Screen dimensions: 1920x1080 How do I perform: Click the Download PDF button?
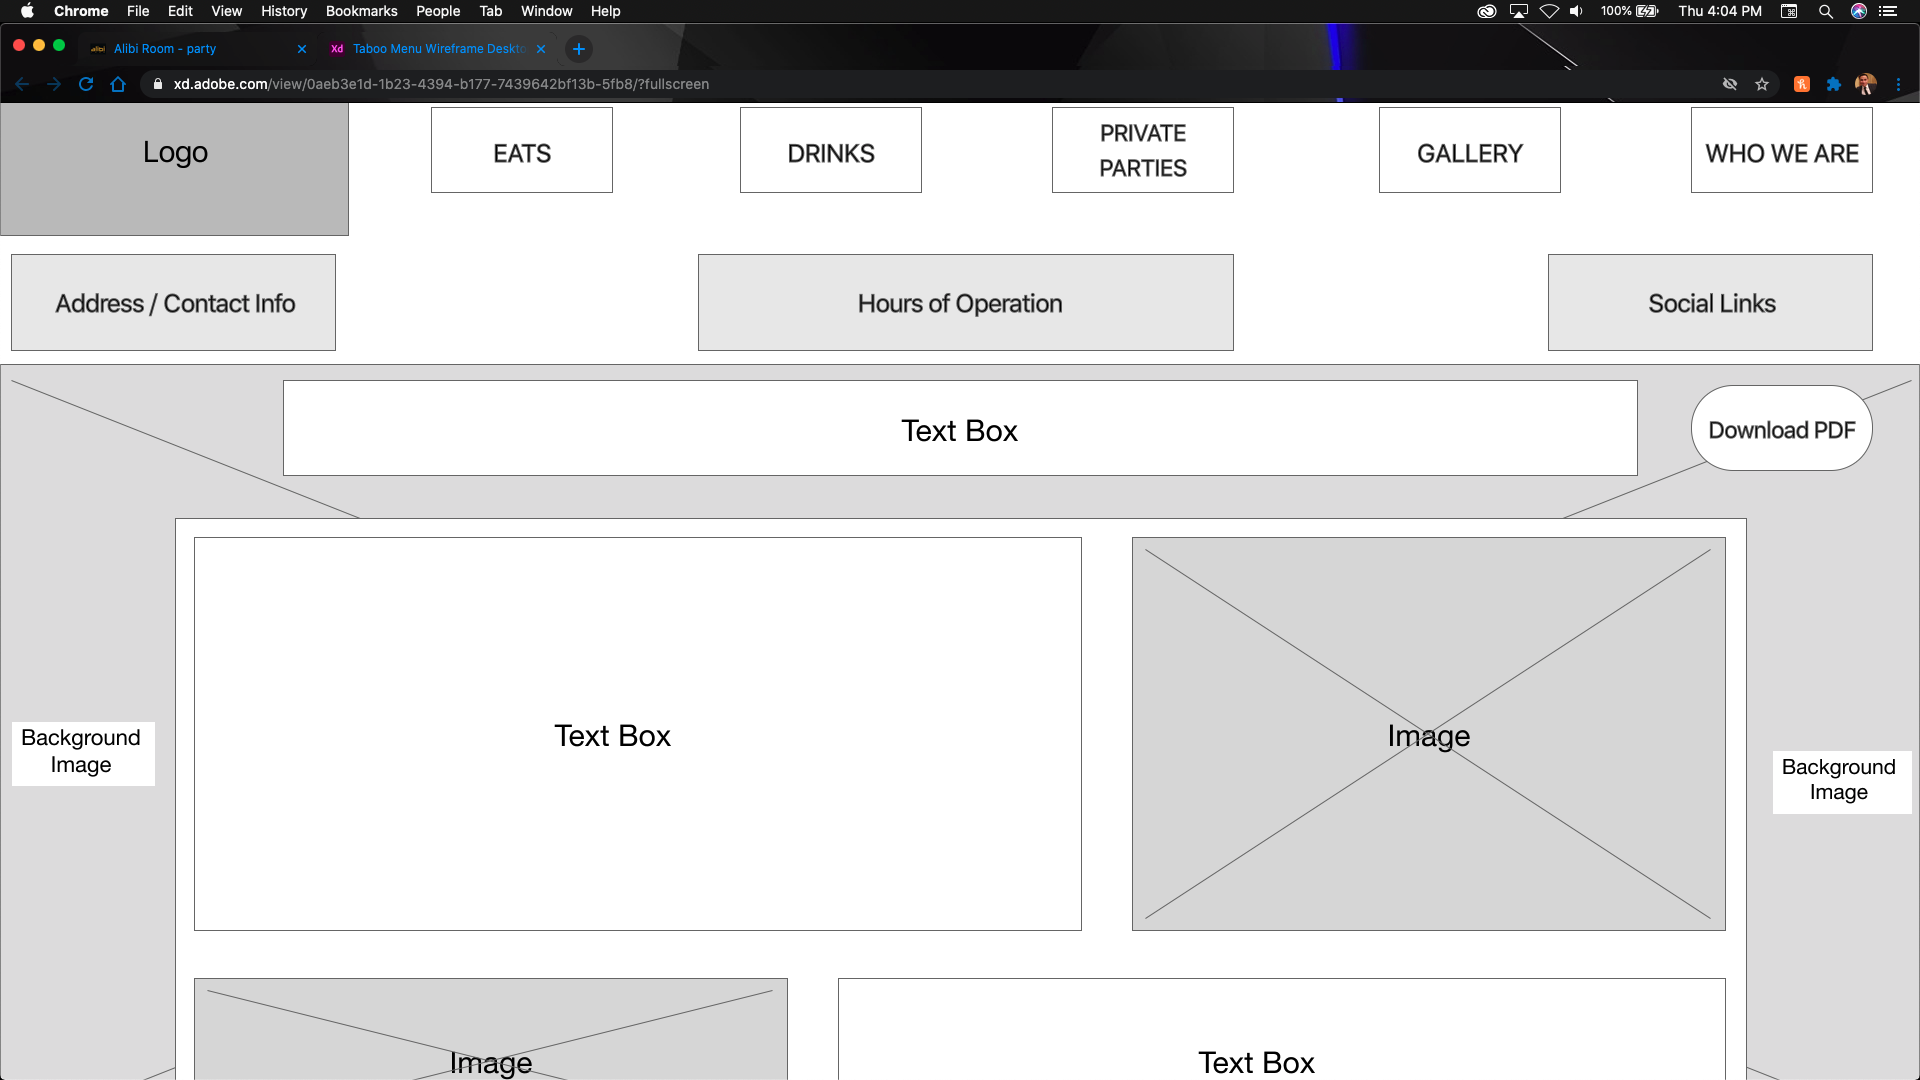click(x=1781, y=429)
